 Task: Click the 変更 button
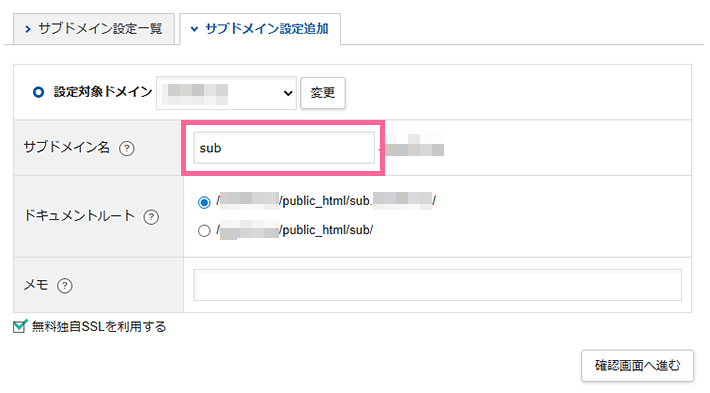pos(323,93)
